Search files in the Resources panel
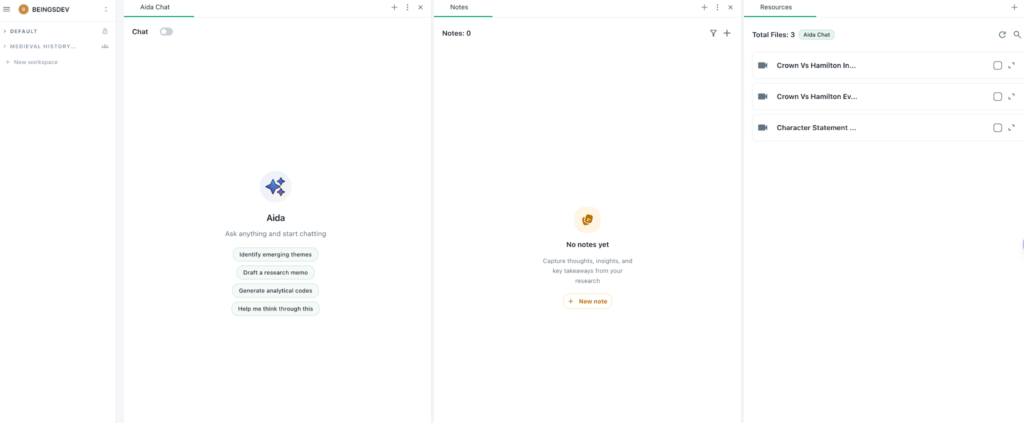This screenshot has height=423, width=1024. [x=1017, y=34]
